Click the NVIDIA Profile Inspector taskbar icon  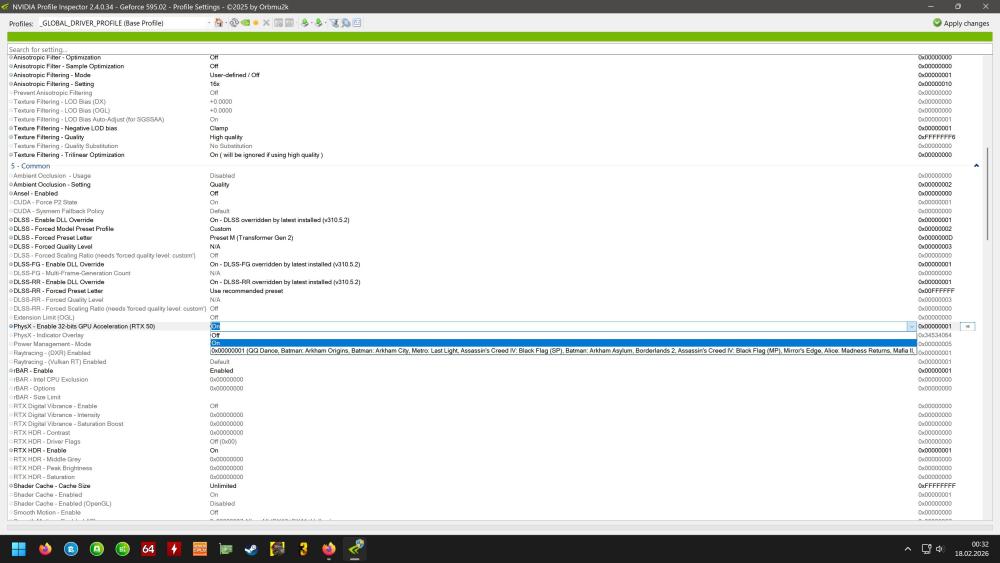pyautogui.click(x=355, y=549)
